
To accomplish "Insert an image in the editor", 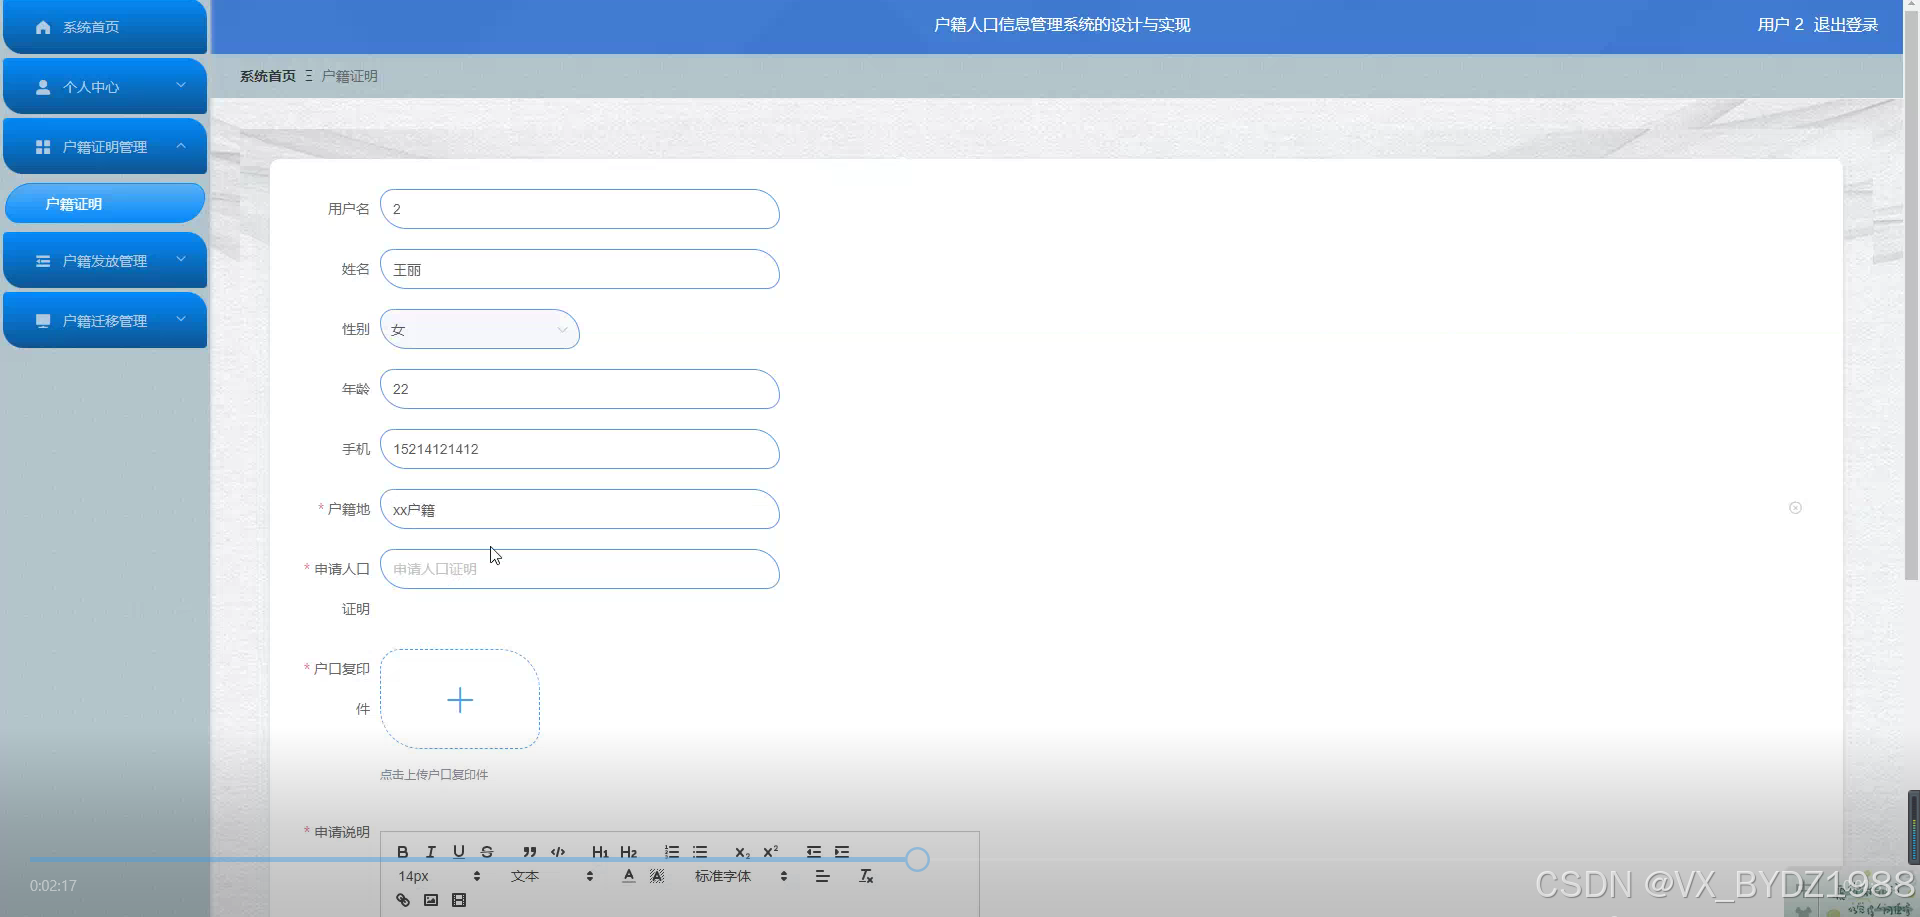I will [430, 900].
